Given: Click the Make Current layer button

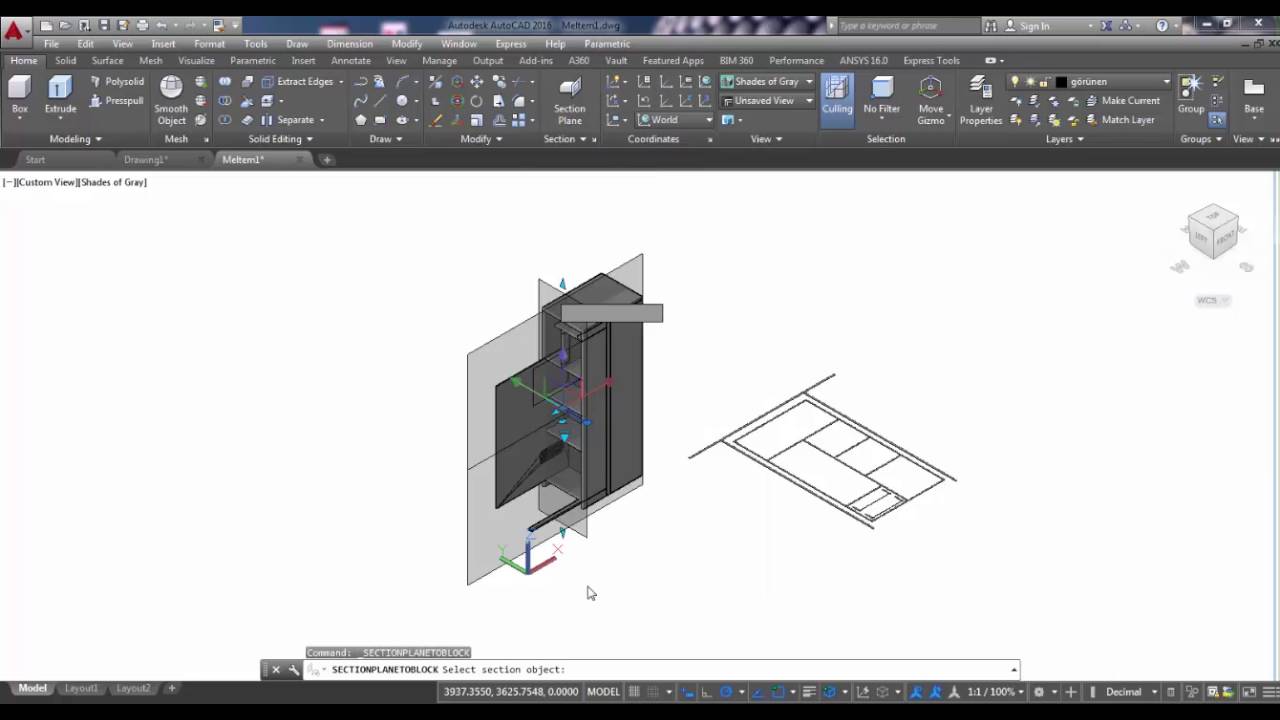Looking at the screenshot, I should 1121,101.
